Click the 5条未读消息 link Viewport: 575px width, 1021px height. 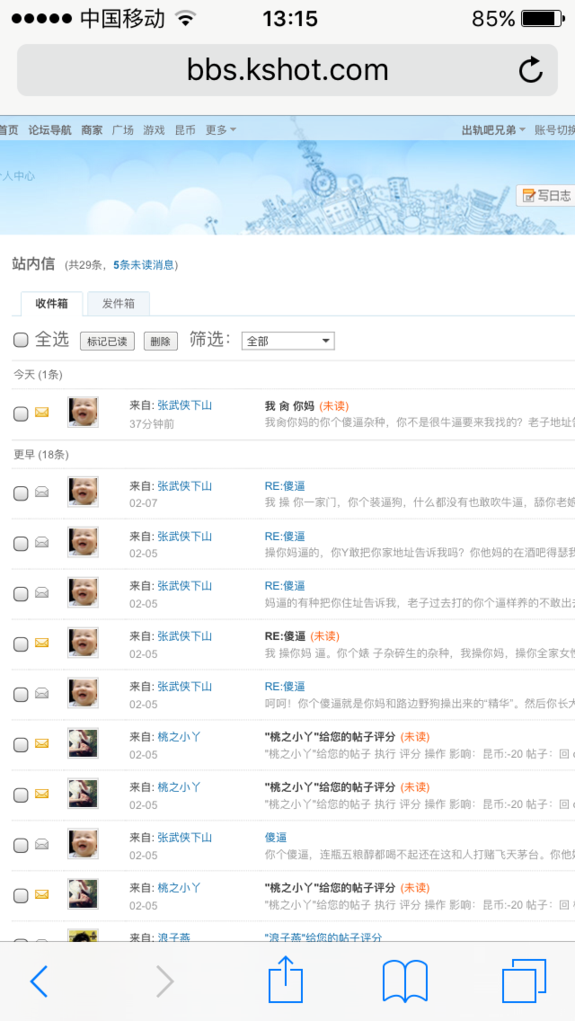pos(143,265)
